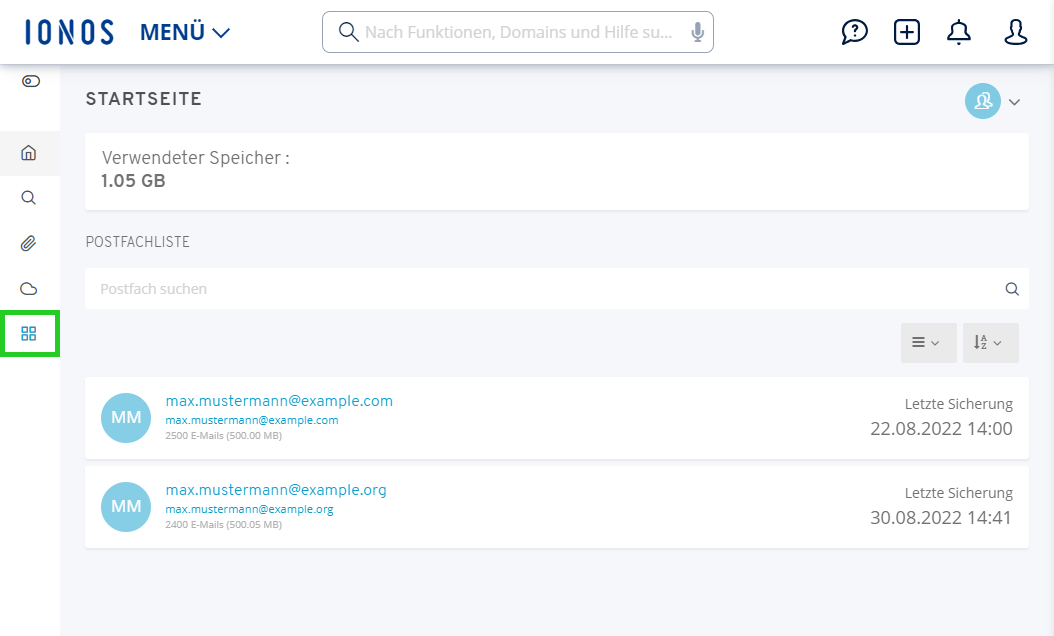
Task: Expand the chevron next to profile avatar
Action: (1014, 102)
